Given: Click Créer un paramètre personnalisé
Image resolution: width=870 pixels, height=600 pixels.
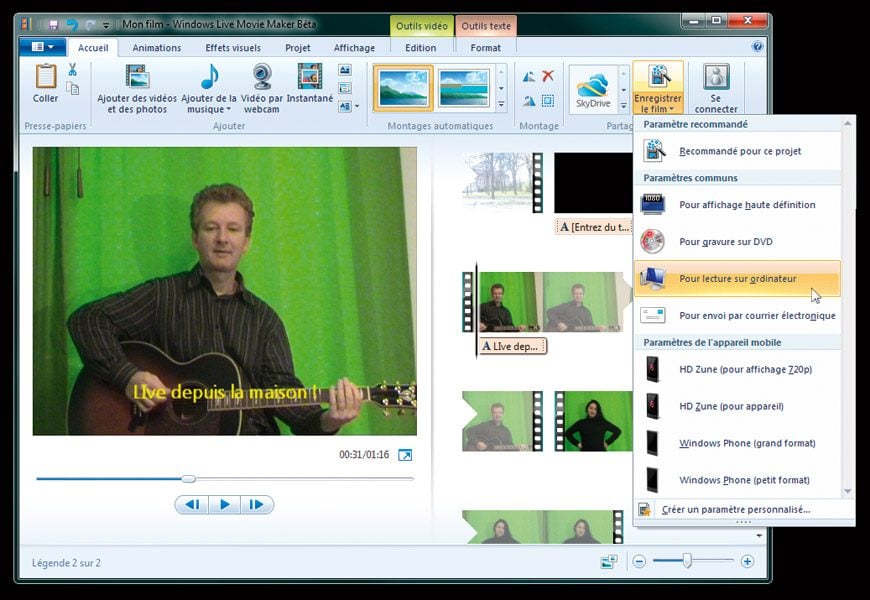Looking at the screenshot, I should coord(735,510).
